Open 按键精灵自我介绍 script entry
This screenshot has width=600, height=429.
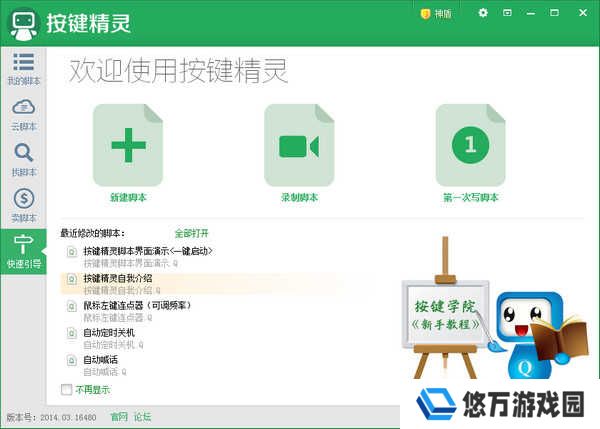click(x=117, y=278)
